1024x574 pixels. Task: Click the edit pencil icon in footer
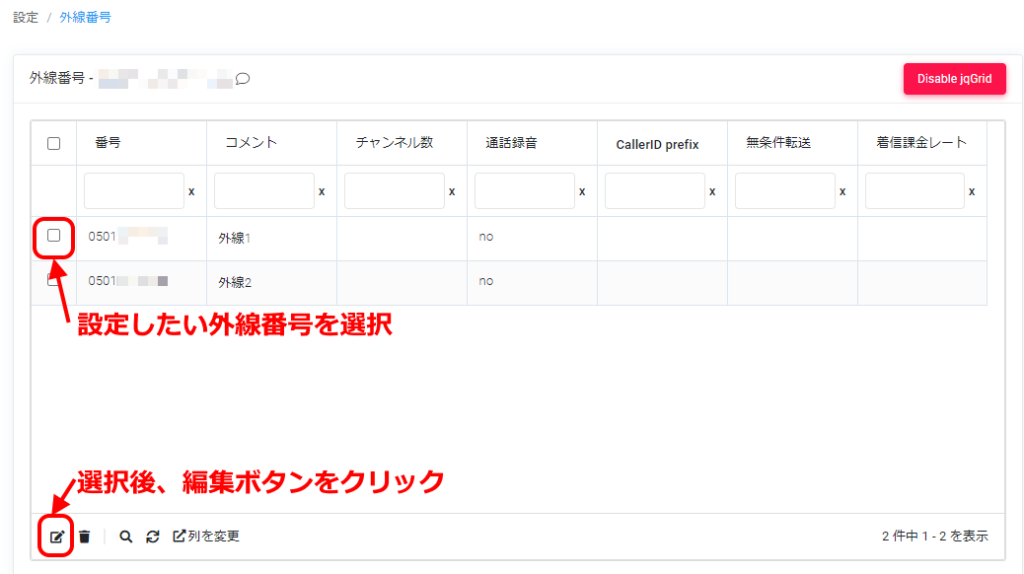pos(57,537)
